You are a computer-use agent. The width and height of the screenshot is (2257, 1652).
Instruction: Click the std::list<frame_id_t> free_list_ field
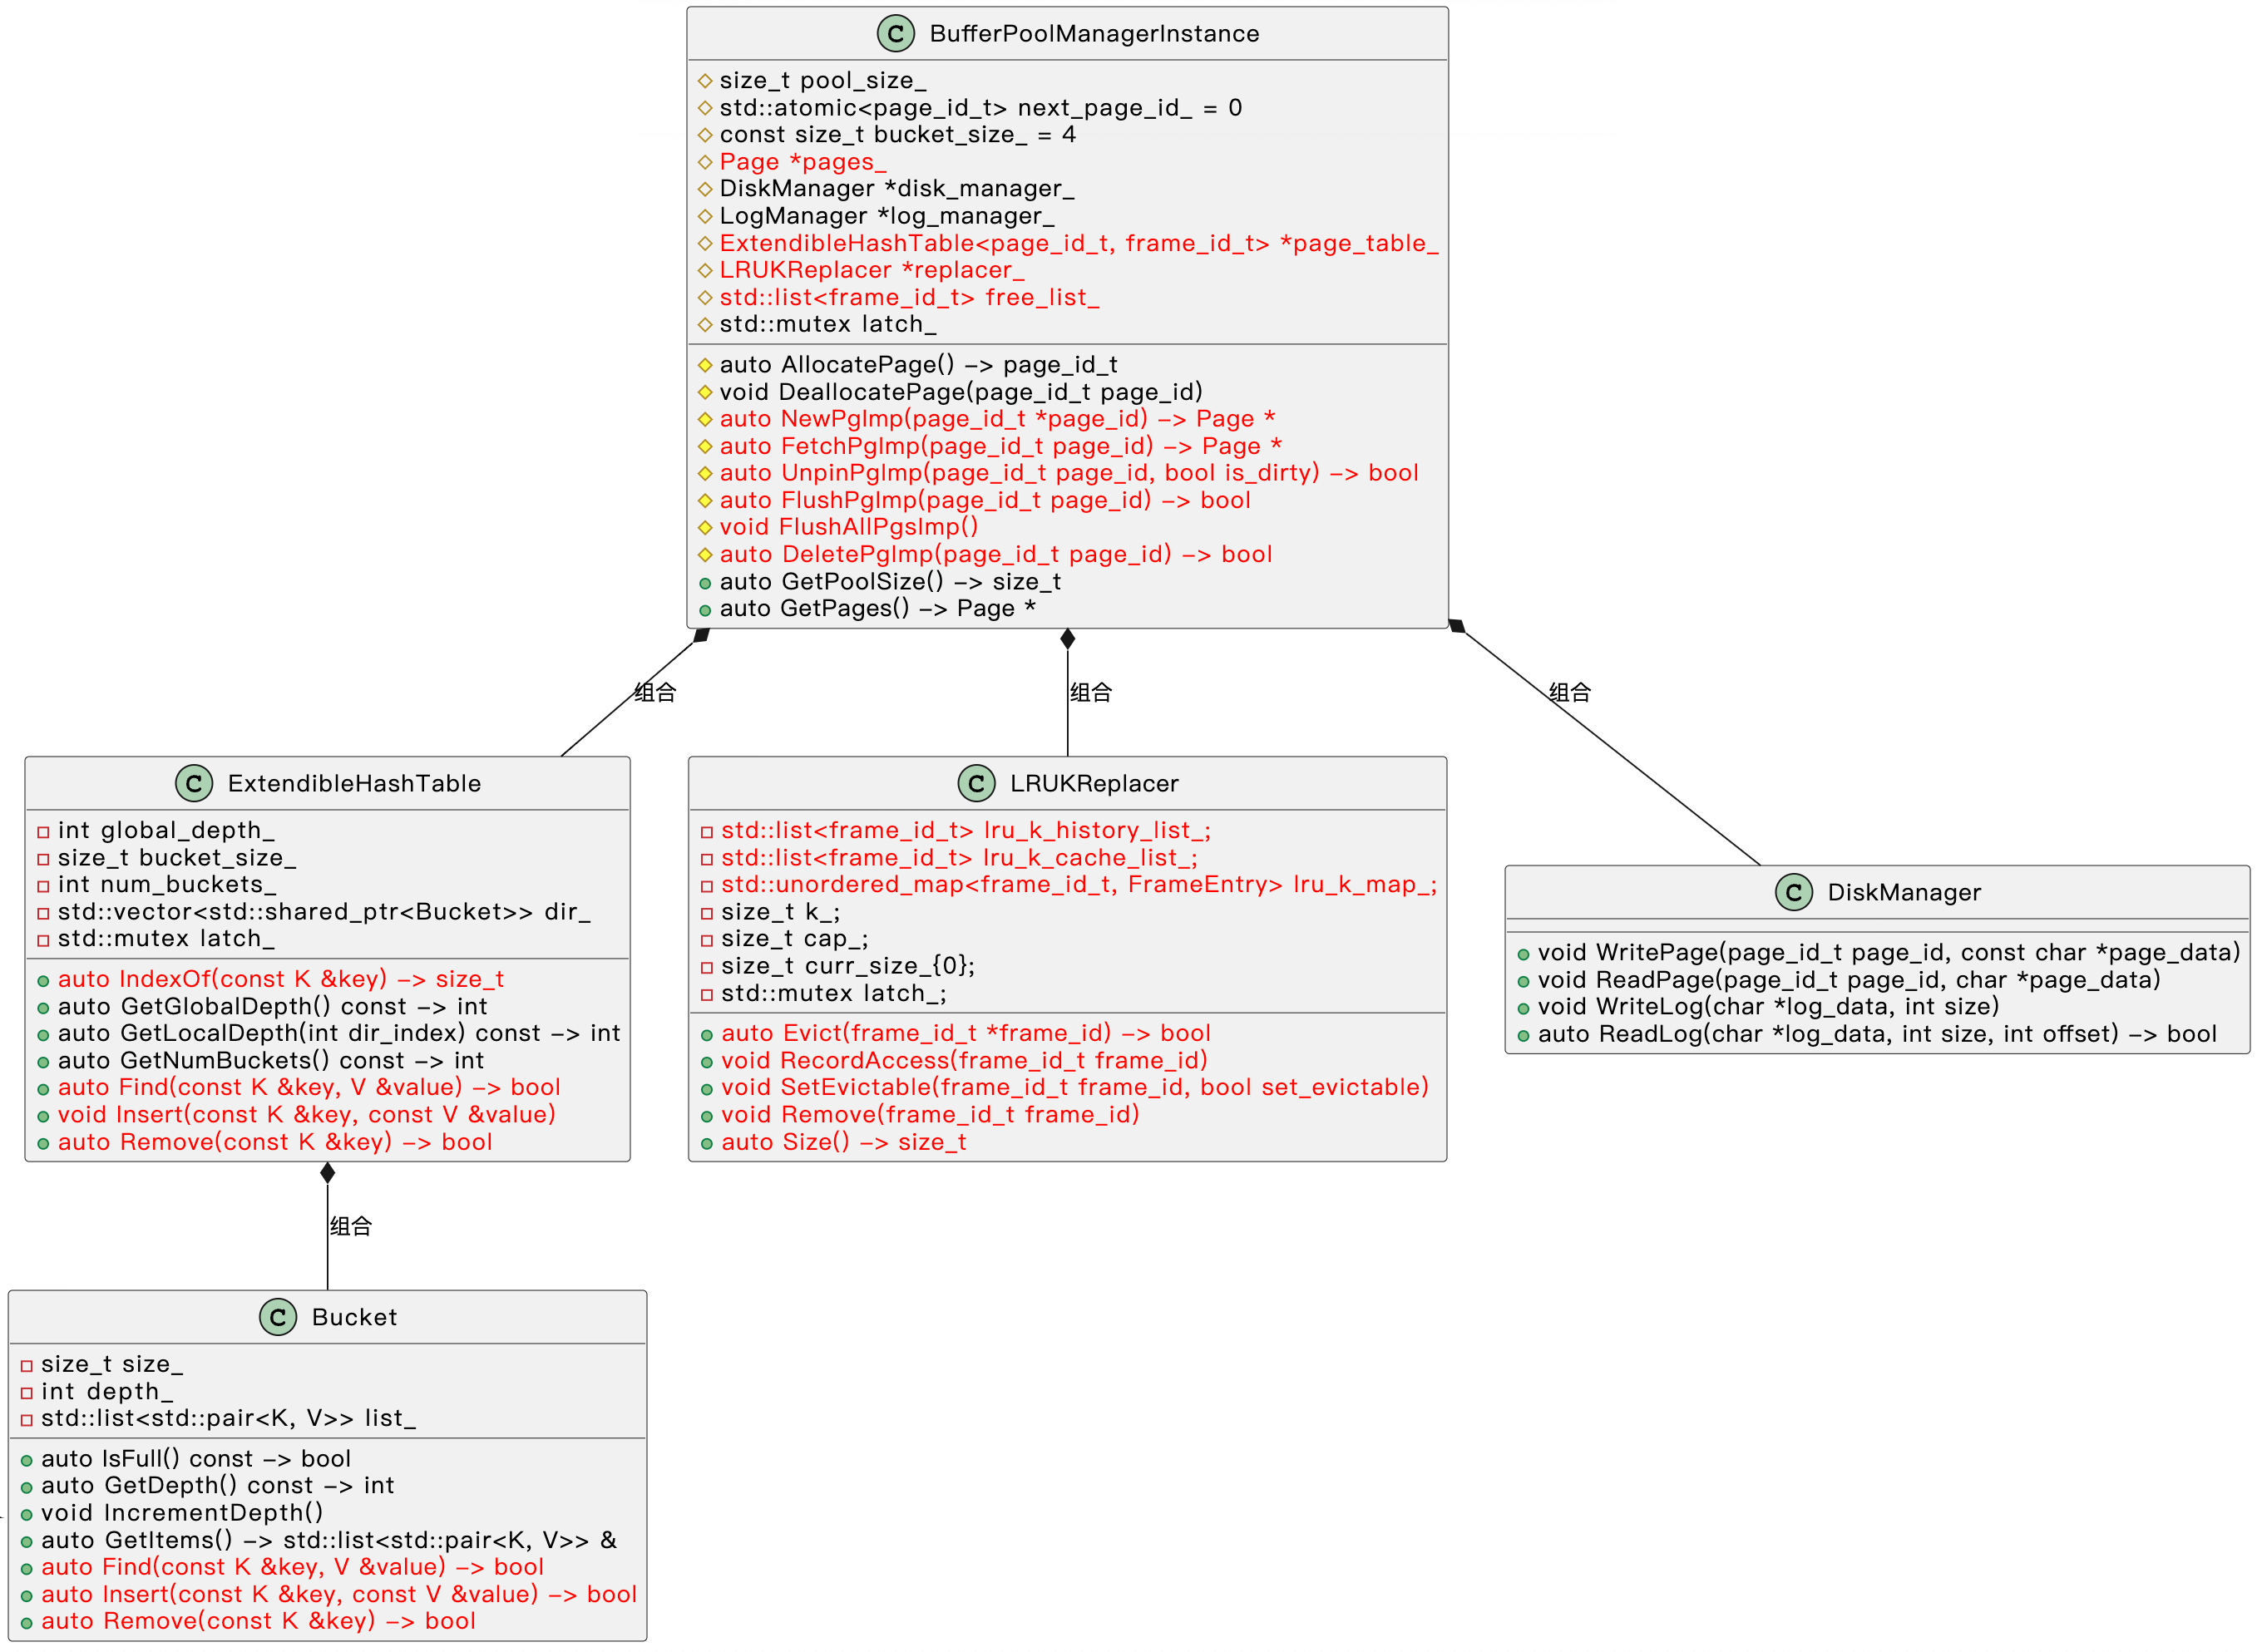909,297
